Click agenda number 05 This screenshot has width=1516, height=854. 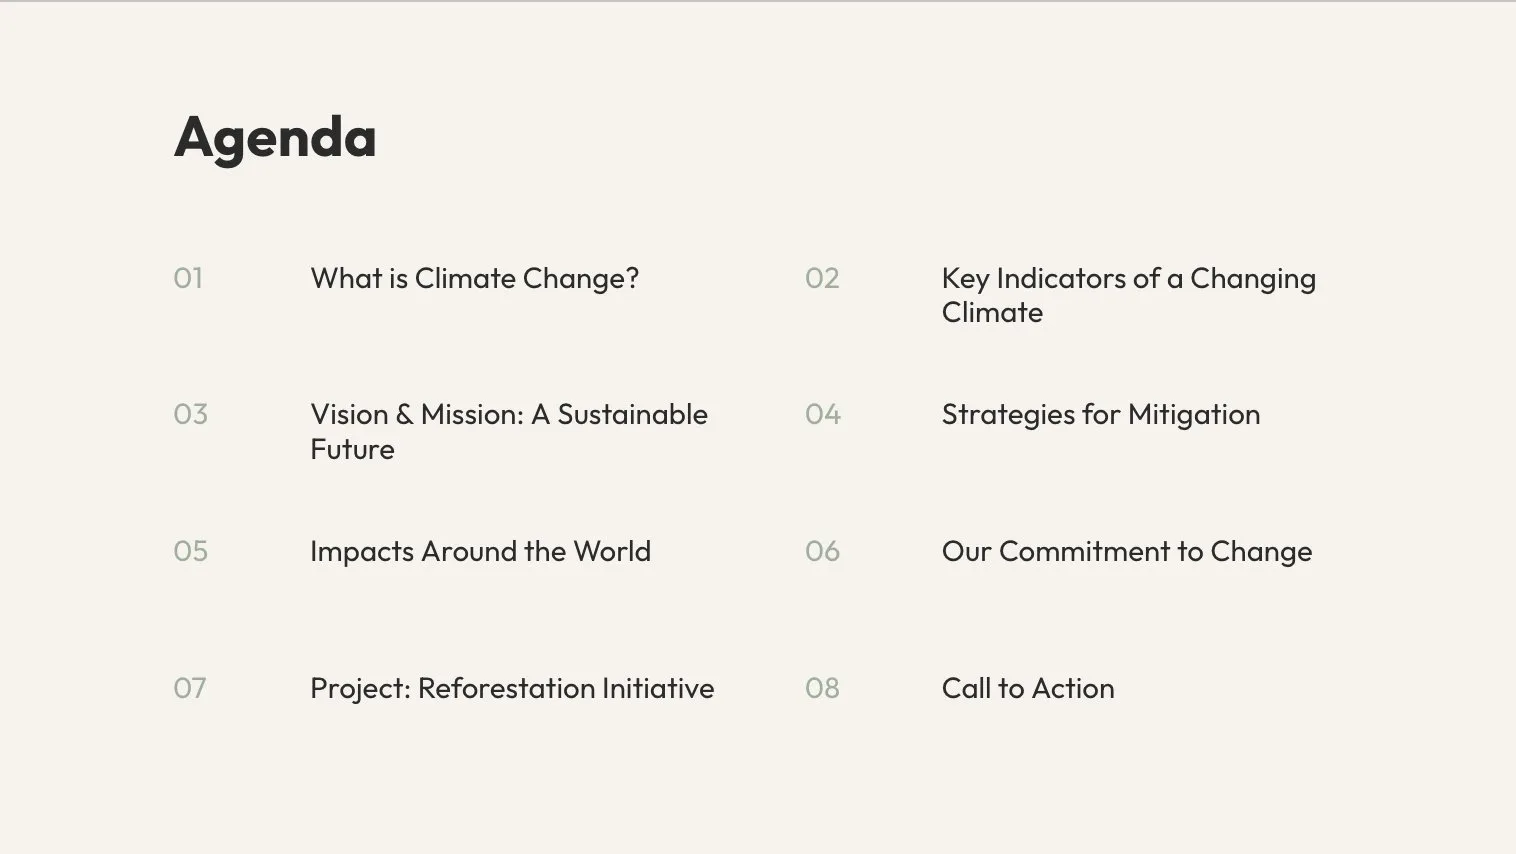pos(191,551)
